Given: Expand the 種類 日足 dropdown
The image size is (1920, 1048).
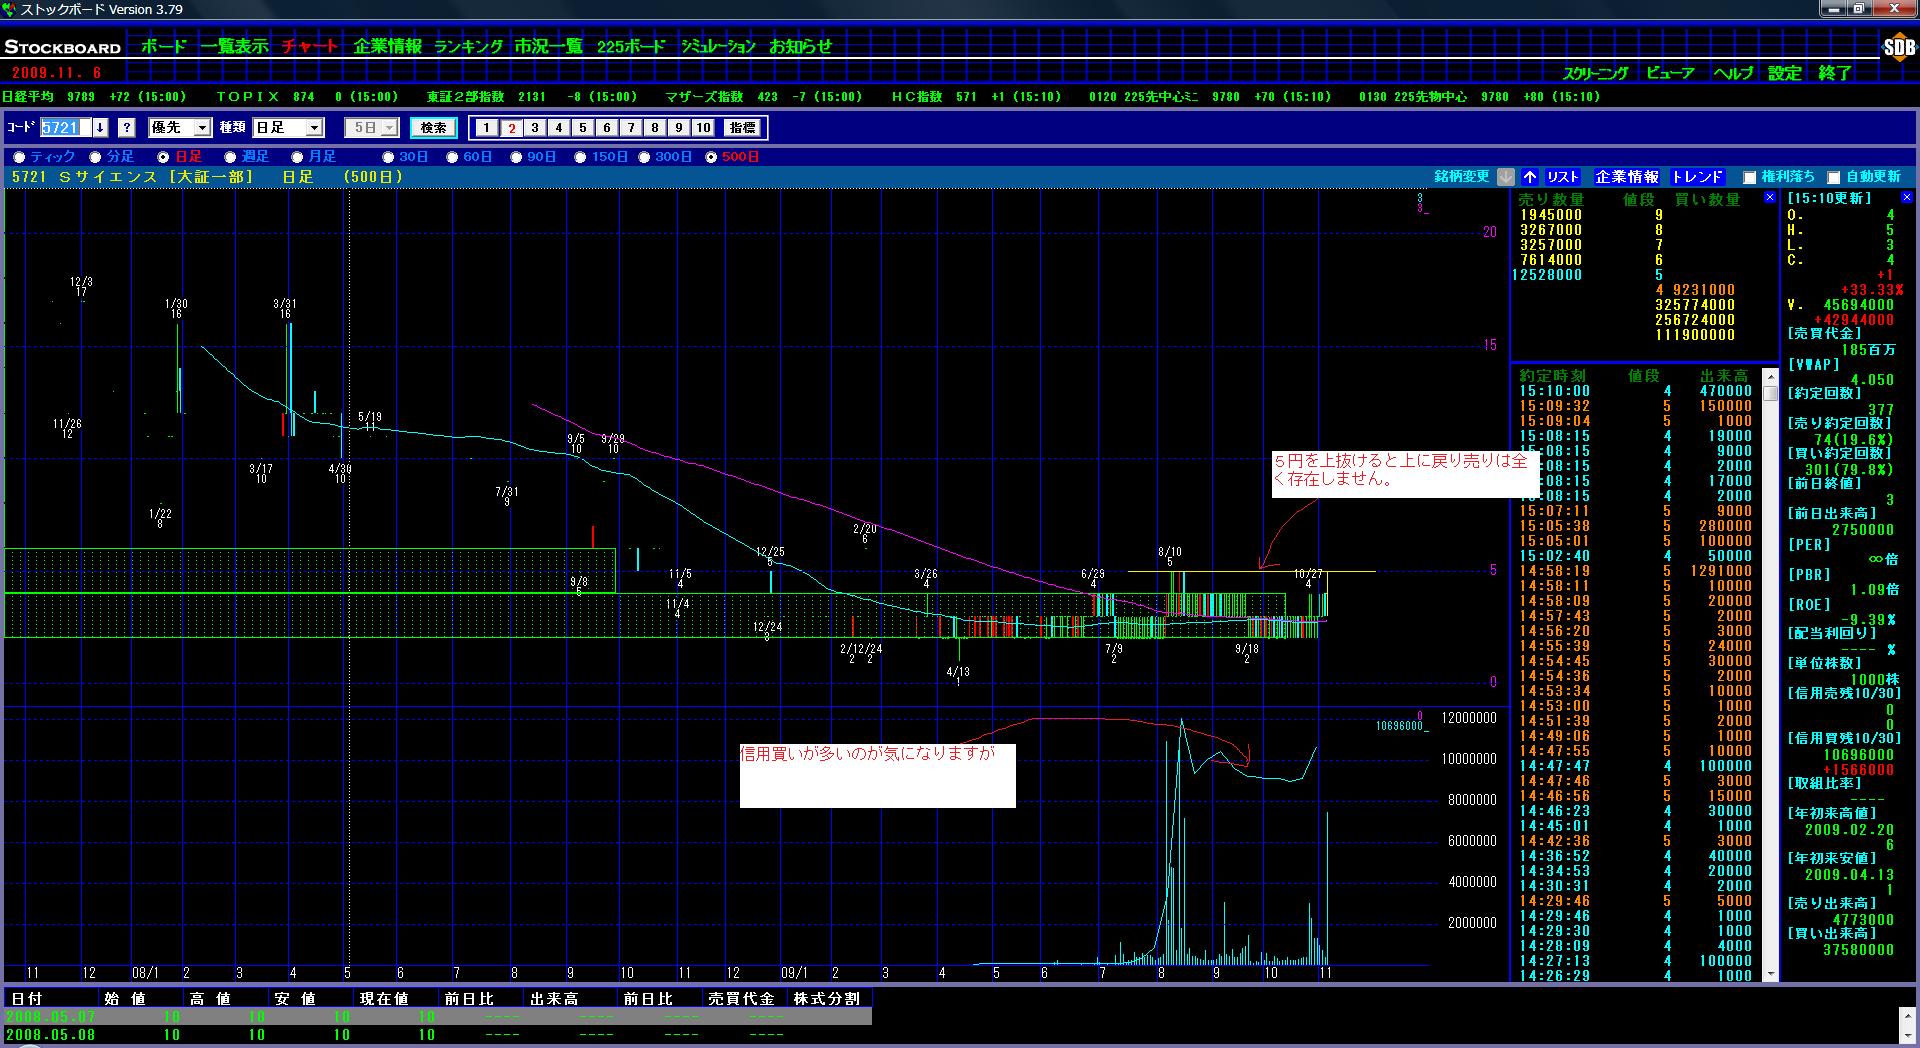Looking at the screenshot, I should [314, 128].
